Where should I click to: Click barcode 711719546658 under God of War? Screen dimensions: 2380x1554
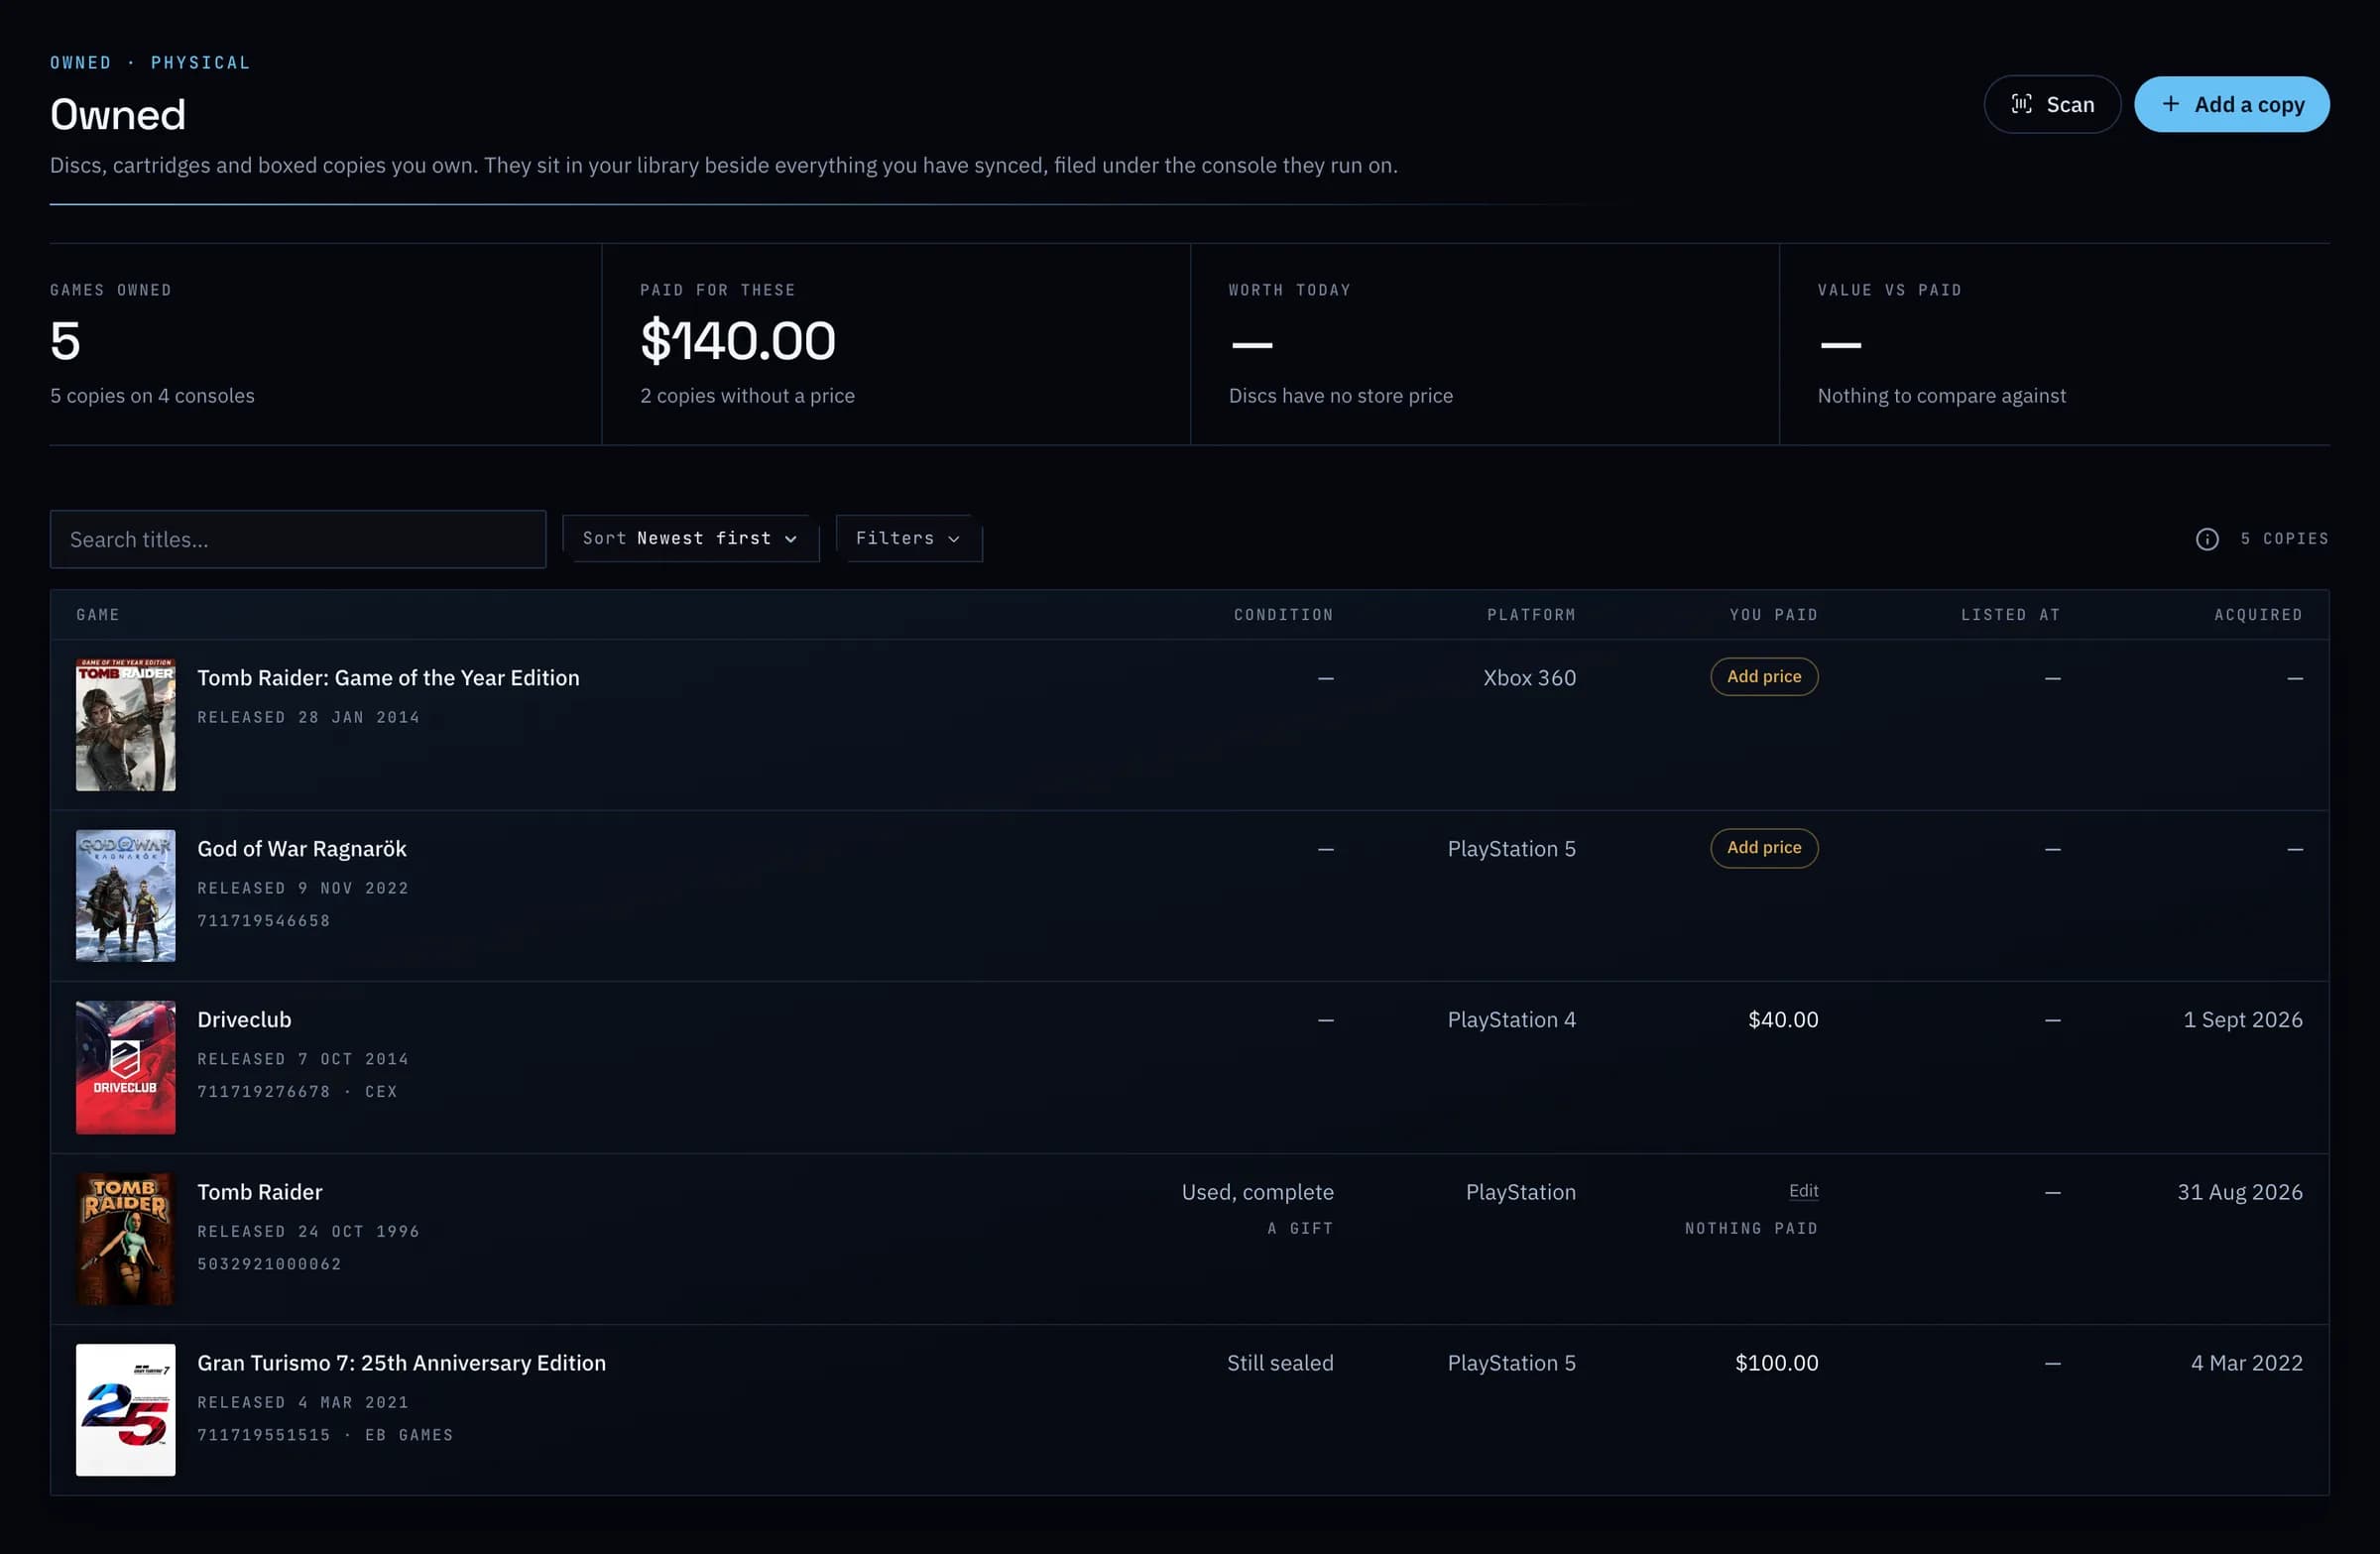(264, 921)
